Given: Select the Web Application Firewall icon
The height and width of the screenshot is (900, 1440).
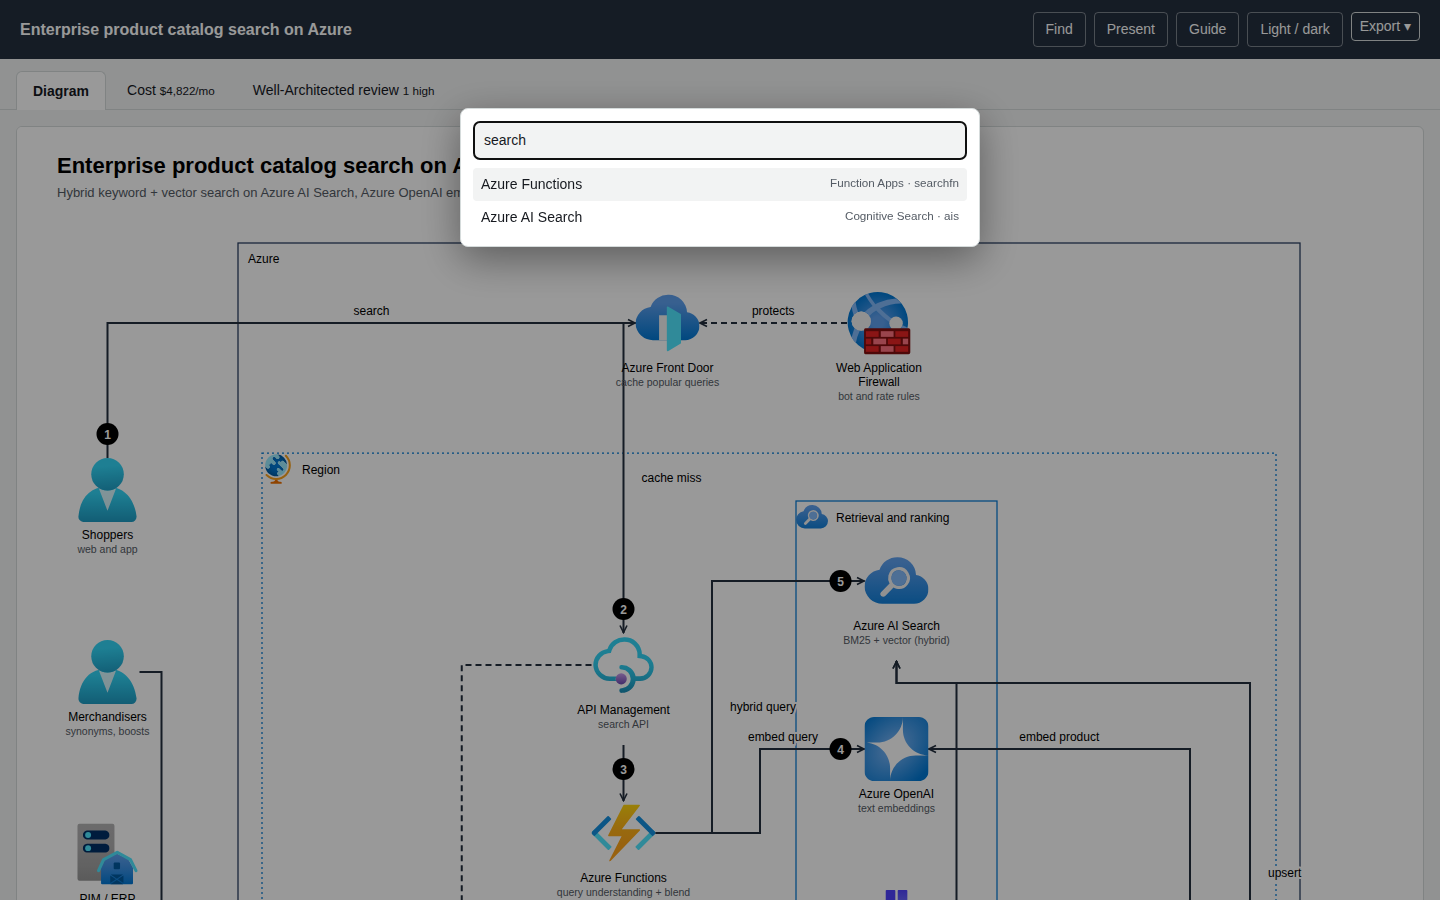Looking at the screenshot, I should (879, 323).
